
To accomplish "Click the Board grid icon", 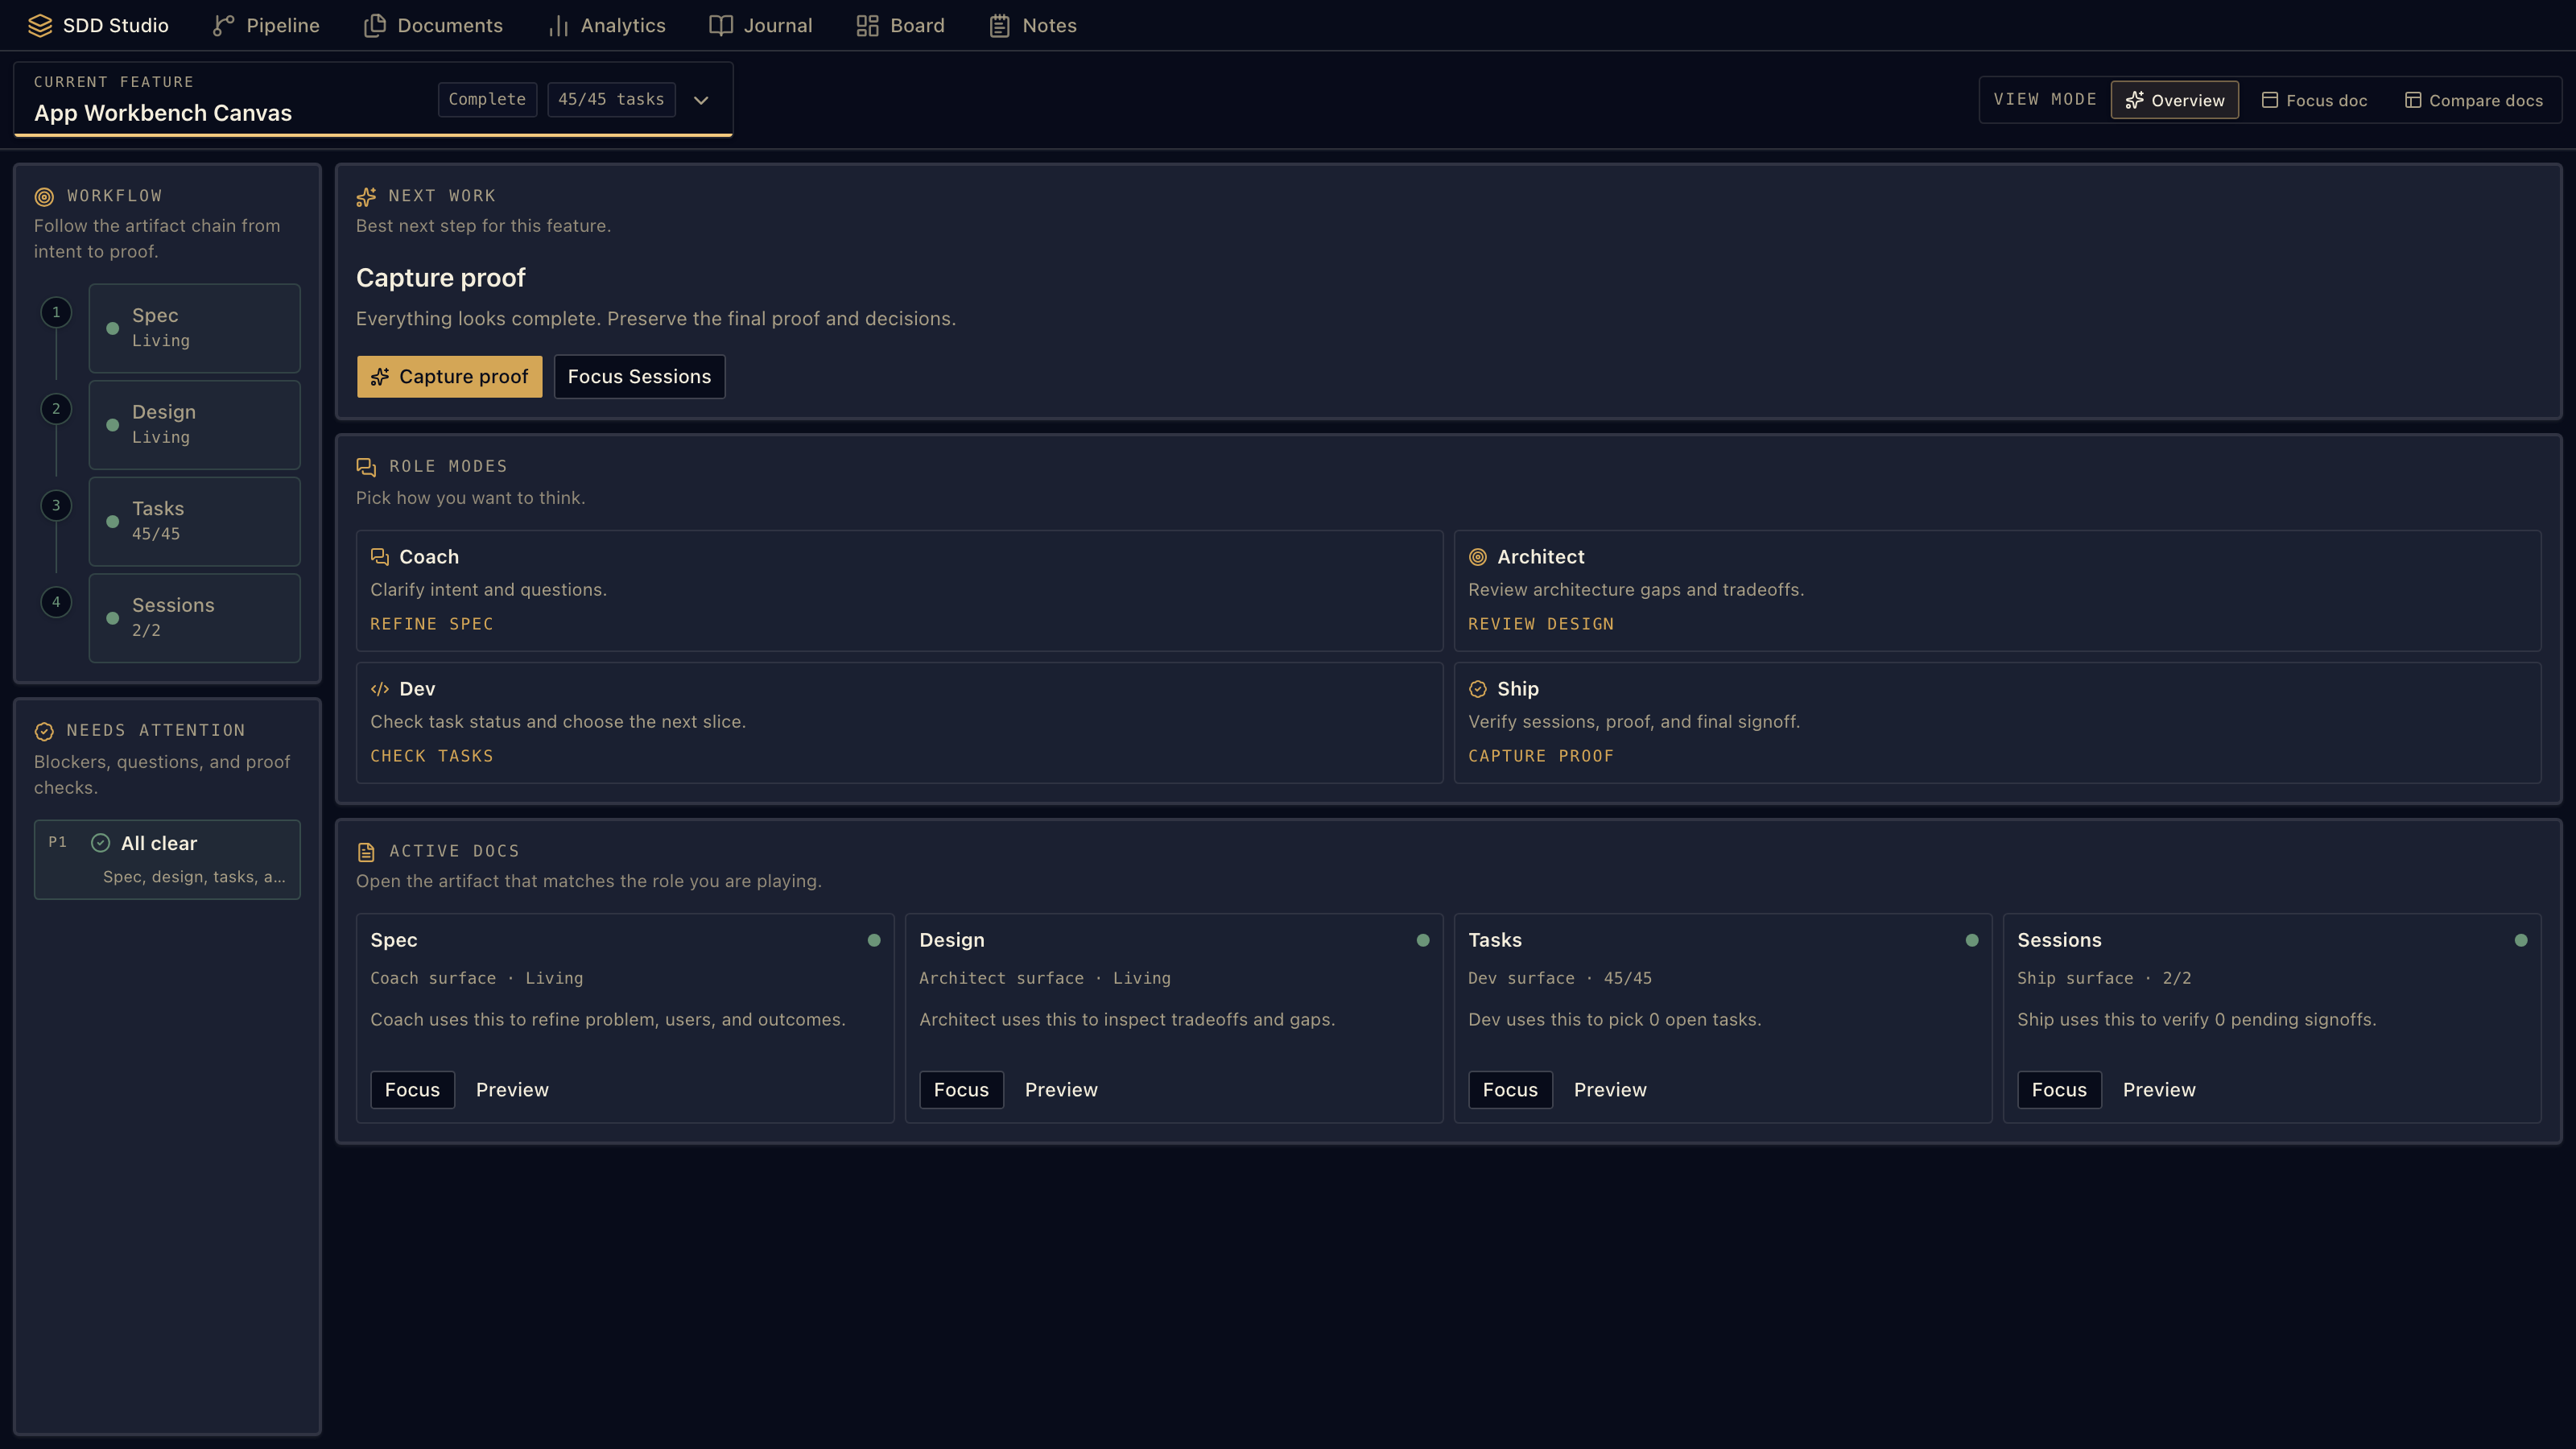I will (x=867, y=26).
